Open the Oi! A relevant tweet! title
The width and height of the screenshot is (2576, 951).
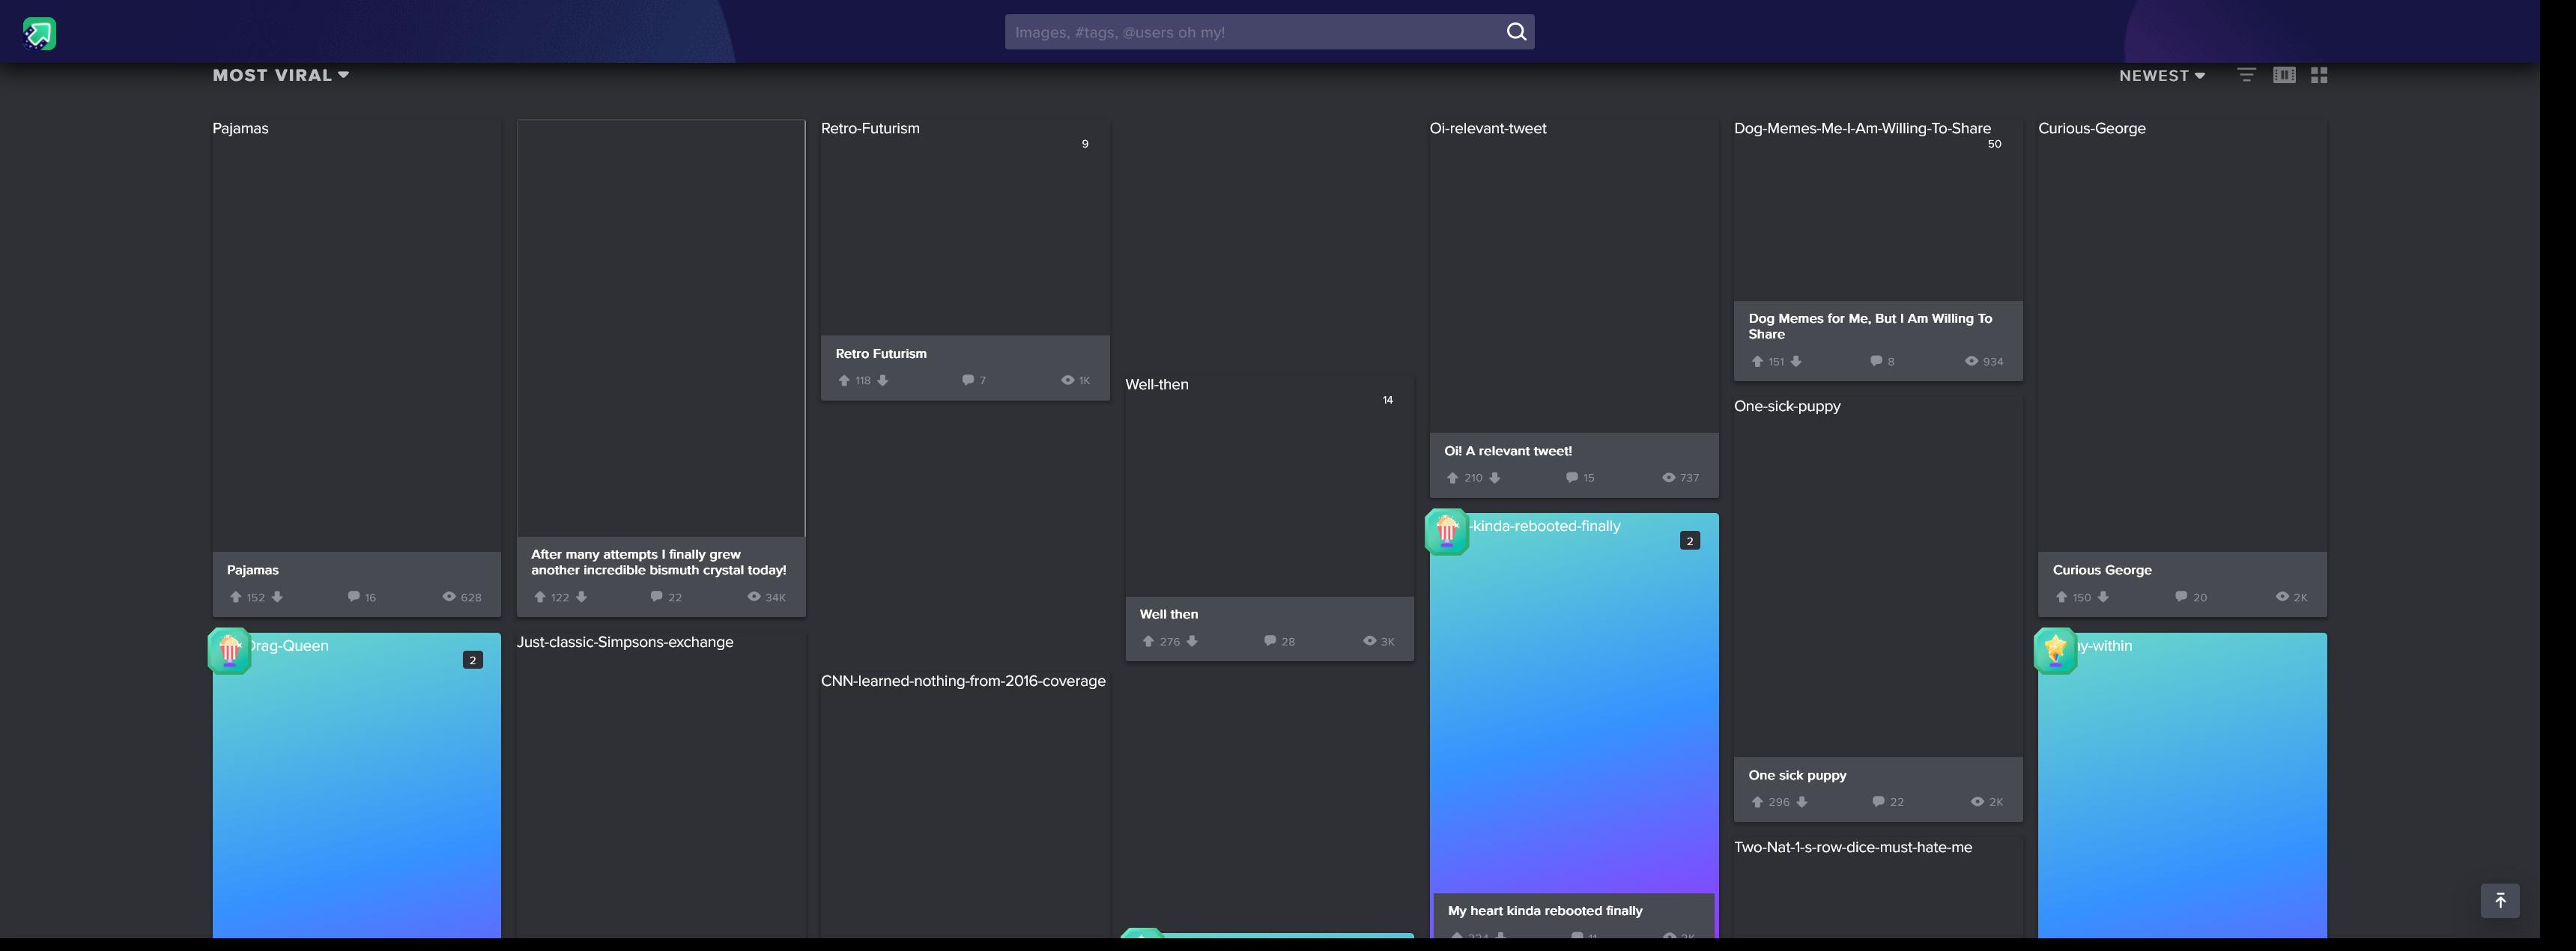(1508, 451)
